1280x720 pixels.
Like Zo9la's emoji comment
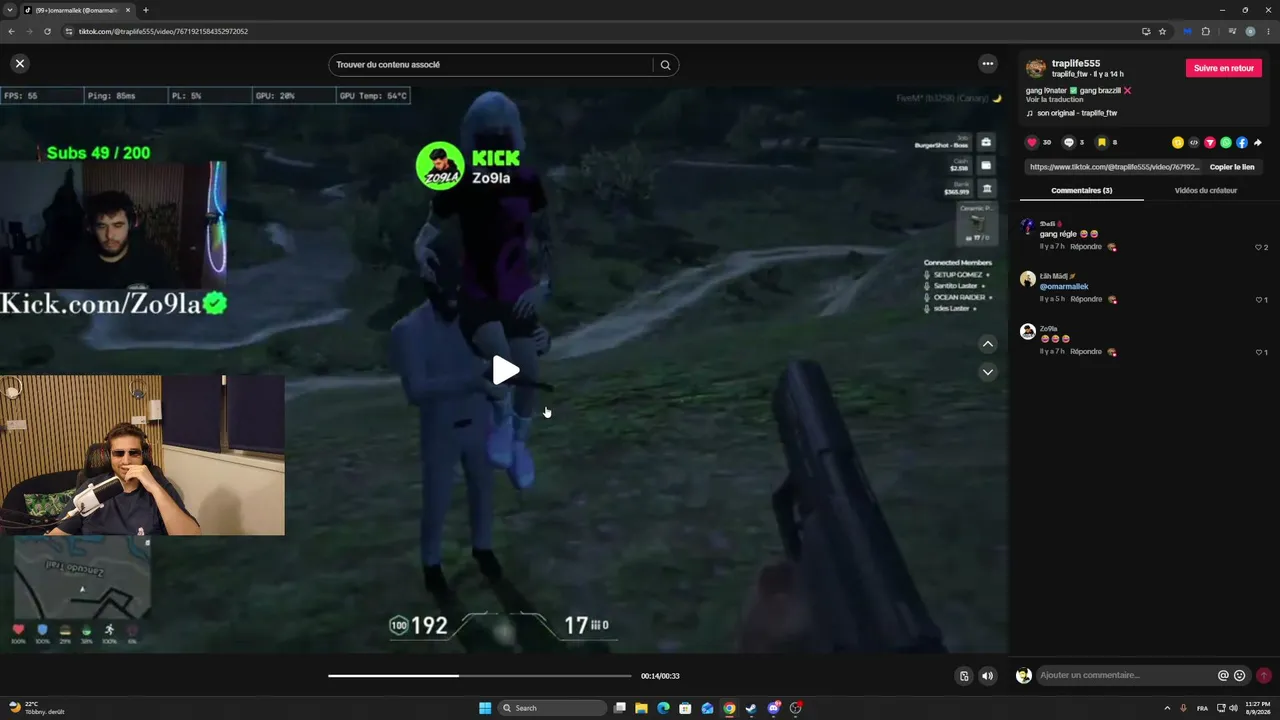click(1261, 352)
